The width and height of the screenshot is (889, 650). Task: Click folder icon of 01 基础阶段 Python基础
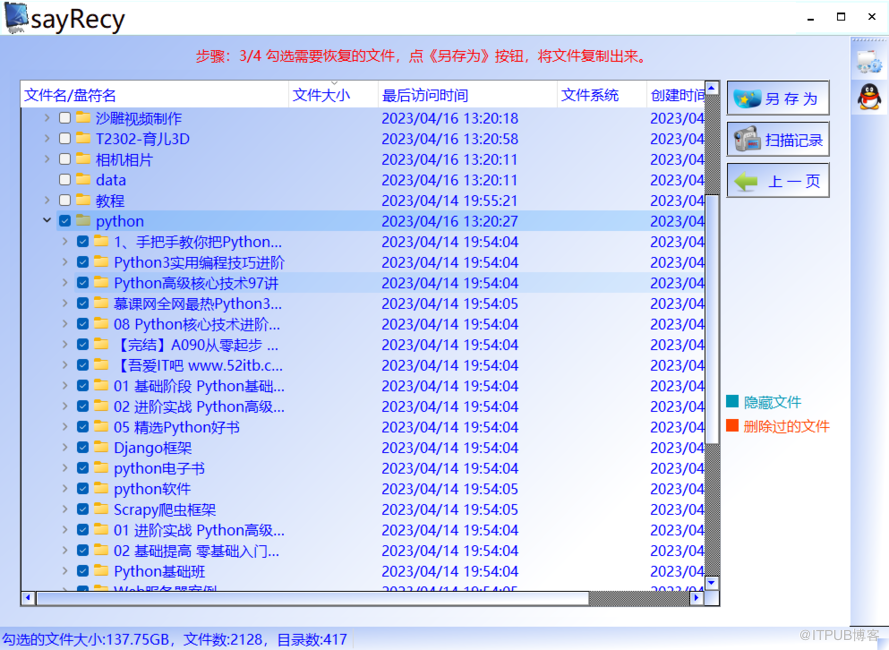pyautogui.click(x=101, y=386)
